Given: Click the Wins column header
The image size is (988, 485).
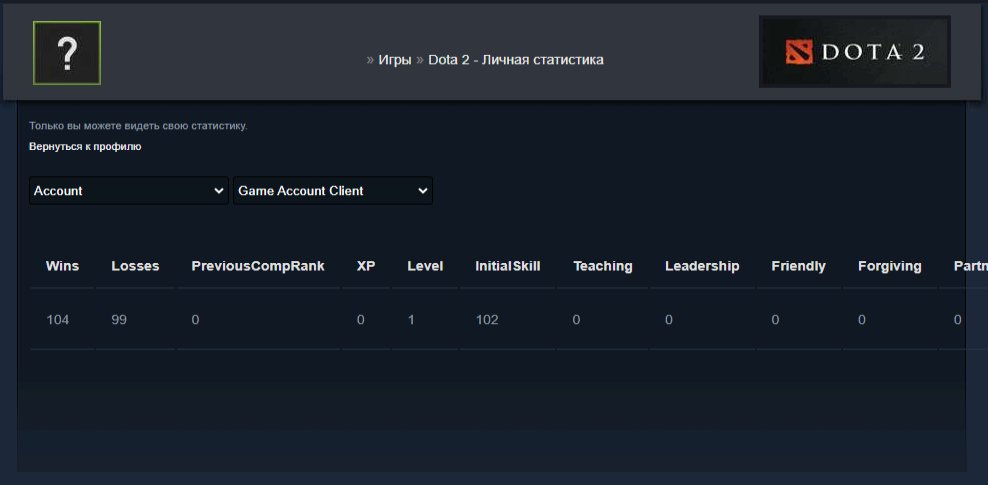Looking at the screenshot, I should coord(62,266).
